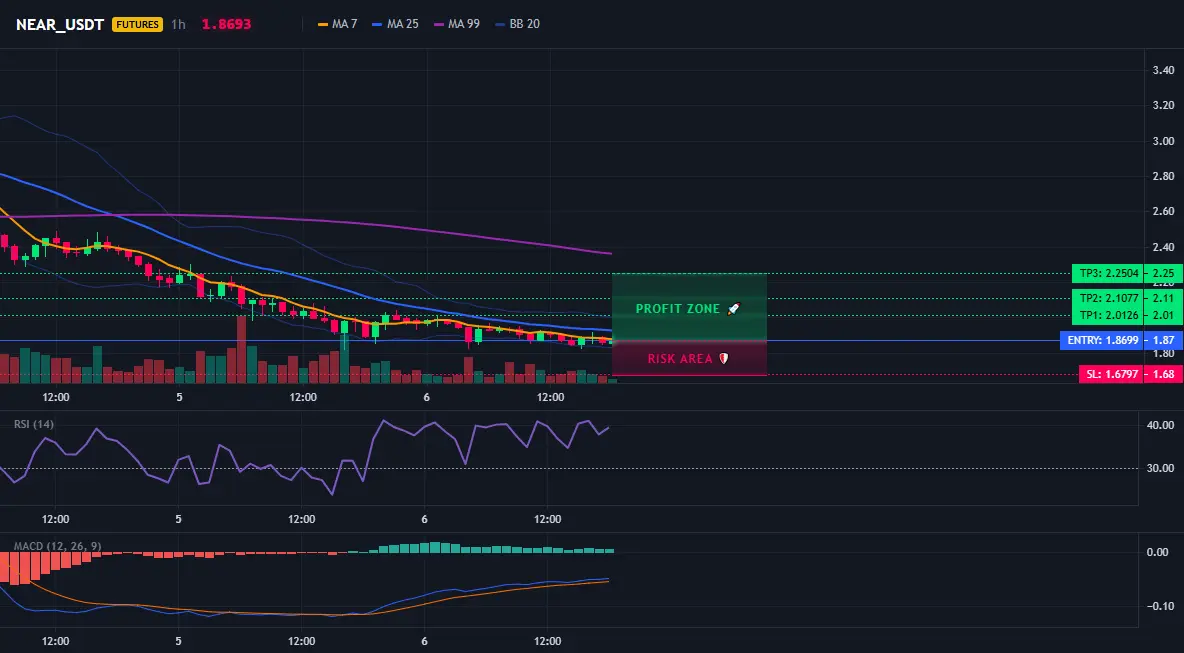
Task: Click the MACD (12, 26, 9) label
Action: [x=57, y=546]
